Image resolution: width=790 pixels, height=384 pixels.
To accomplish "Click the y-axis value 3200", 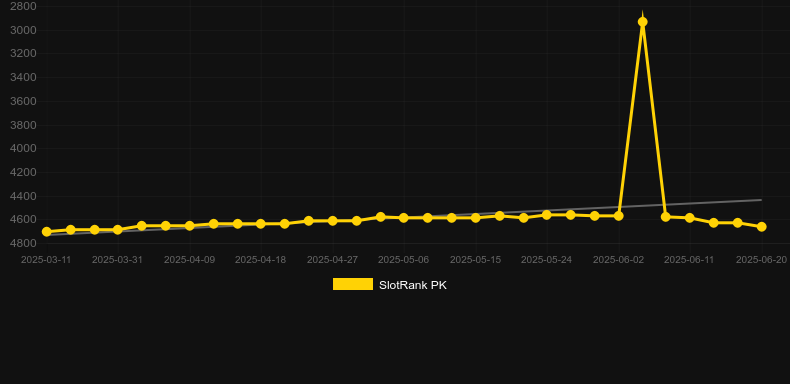I will pos(23,53).
